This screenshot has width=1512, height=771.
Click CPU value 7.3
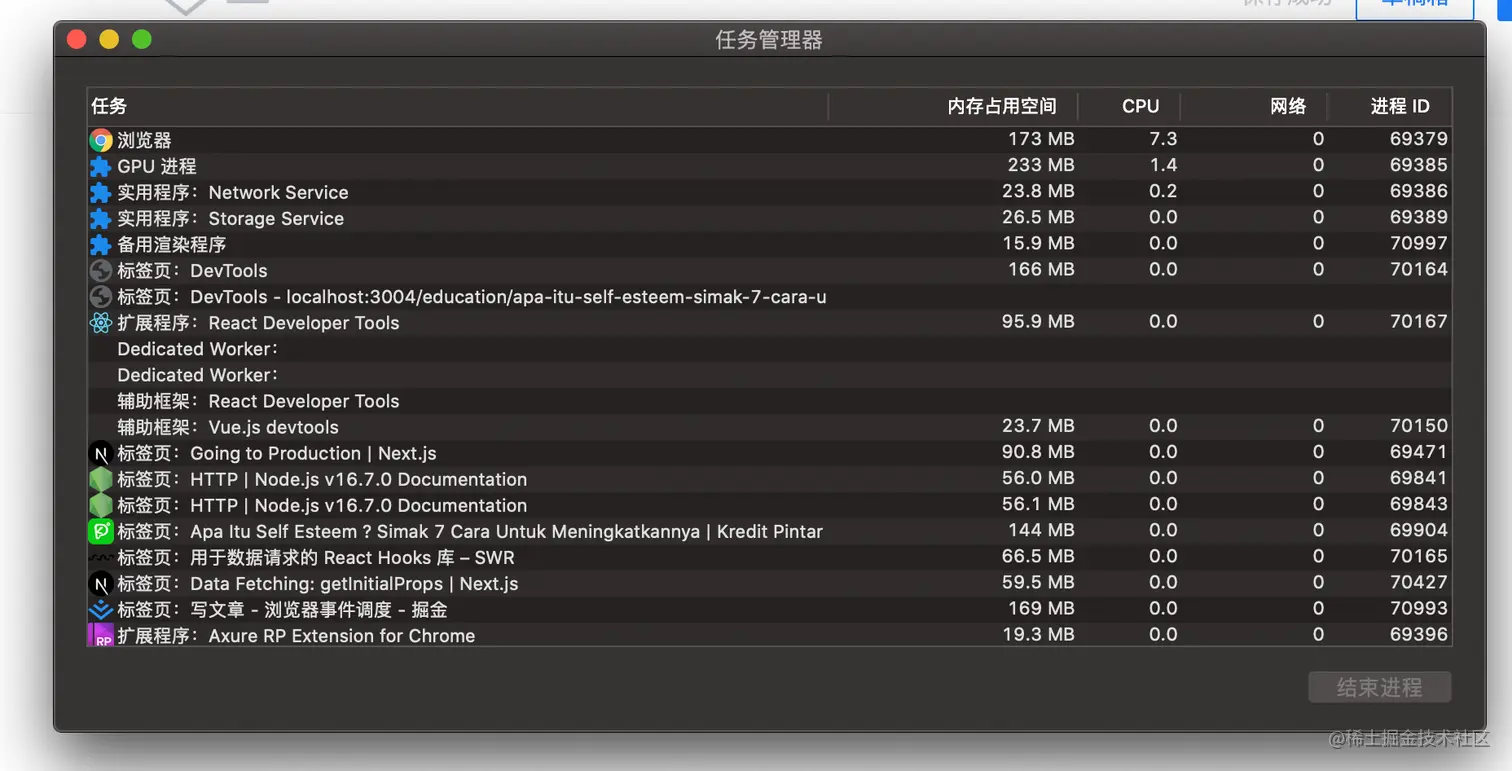(1163, 139)
